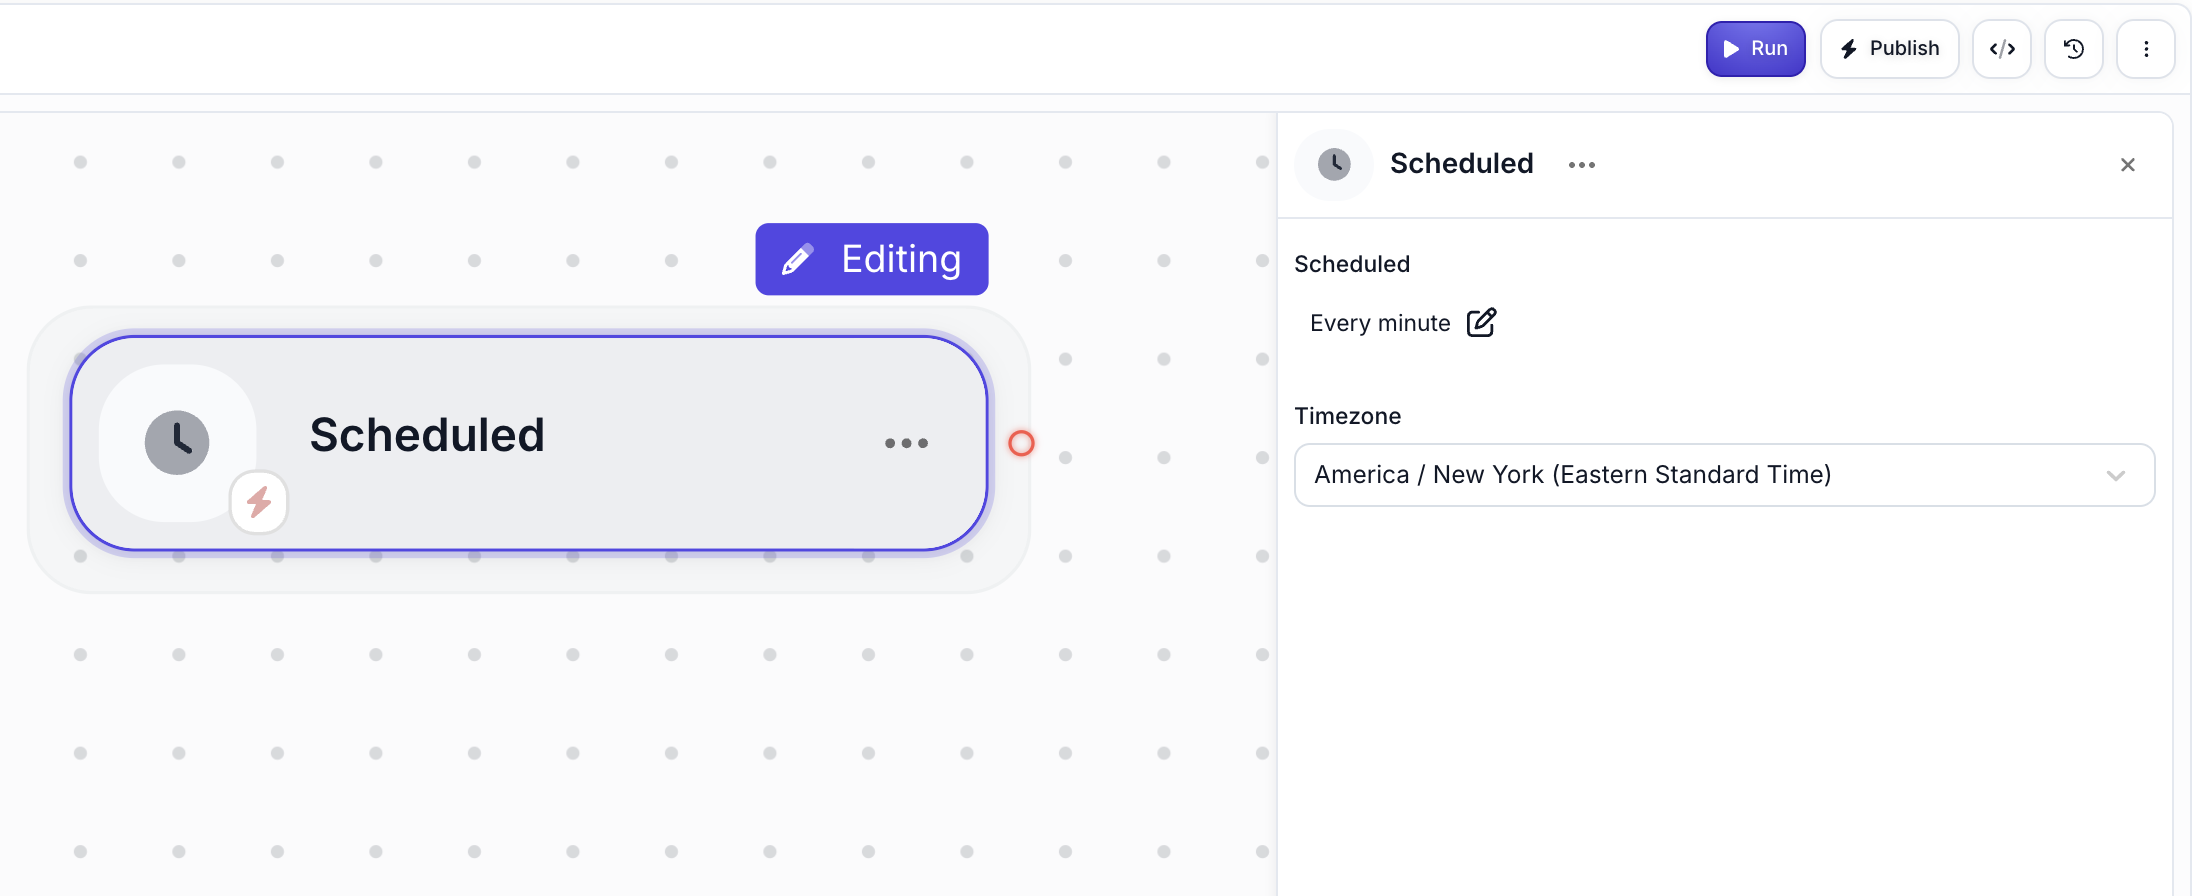2200x896 pixels.
Task: Click the lightning trigger badge on Scheduled node
Action: 258,502
